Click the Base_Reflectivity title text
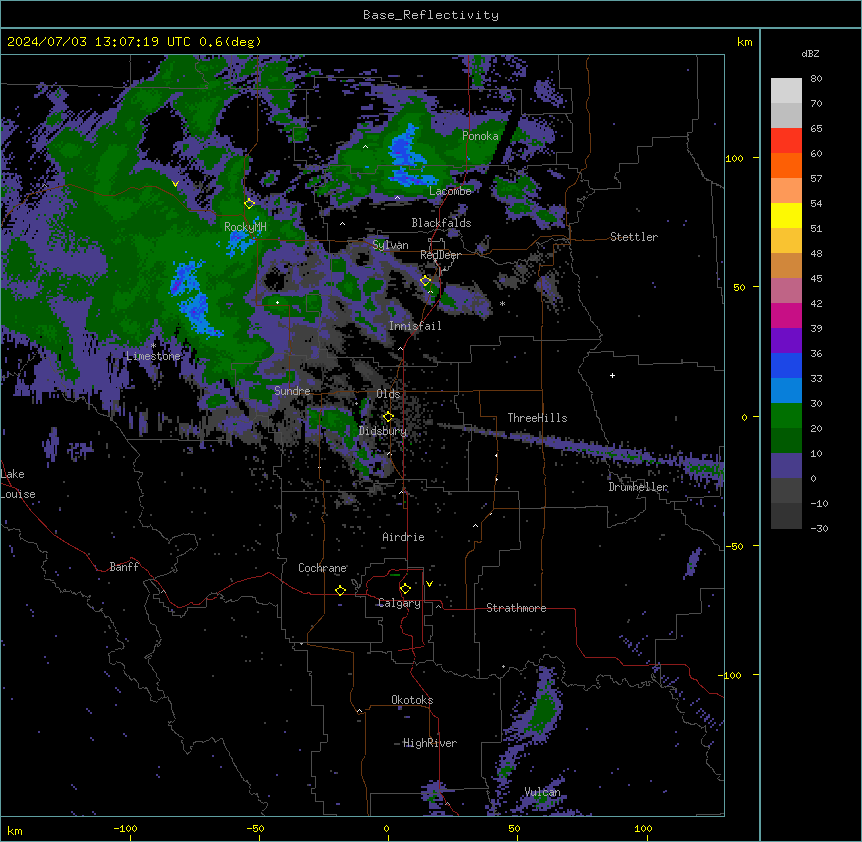862x842 pixels. point(431,15)
